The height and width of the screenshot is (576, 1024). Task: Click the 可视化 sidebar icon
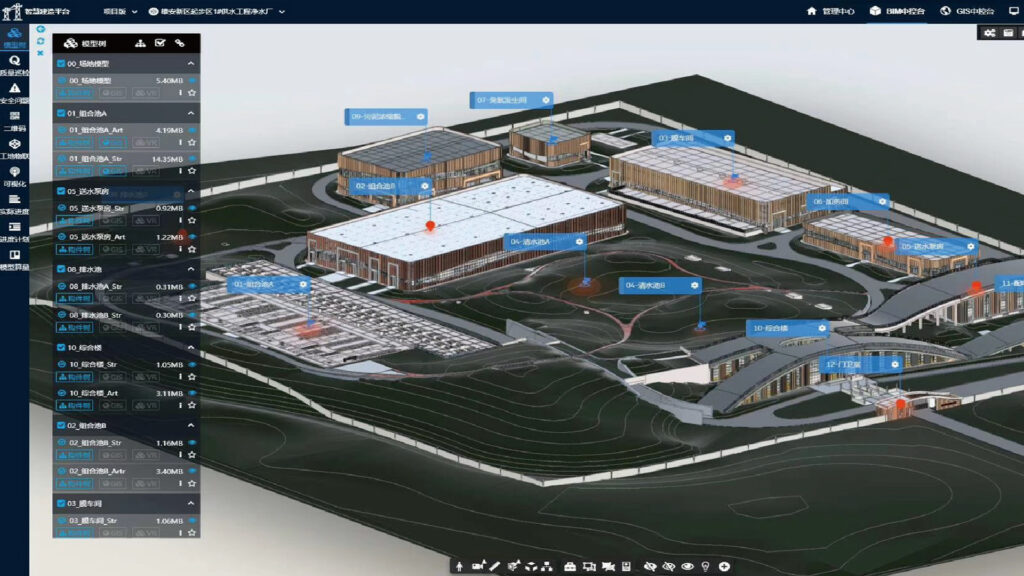[x=14, y=172]
